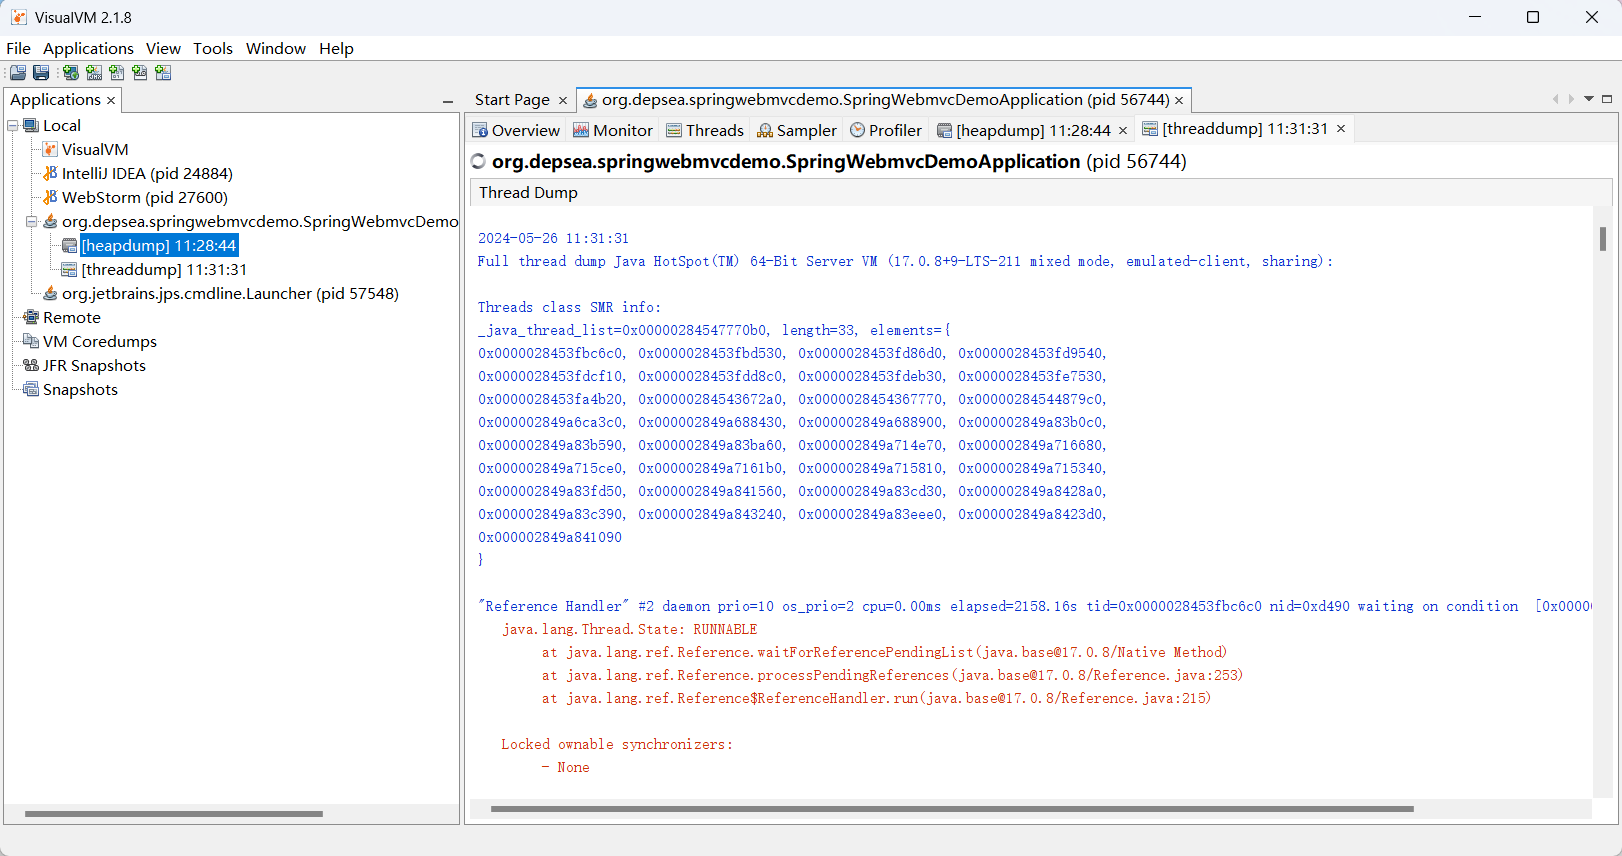Switch to the Sampler tab
1622x856 pixels.
coord(797,130)
